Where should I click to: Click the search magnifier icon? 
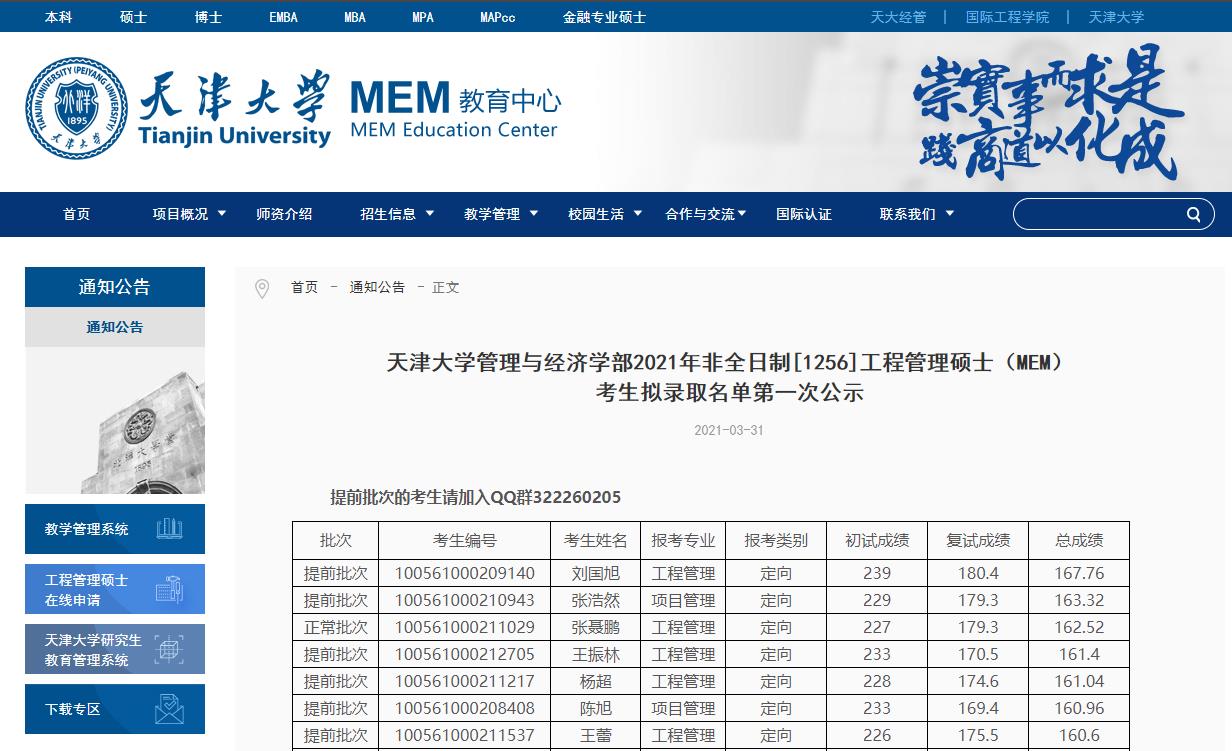[x=1193, y=213]
